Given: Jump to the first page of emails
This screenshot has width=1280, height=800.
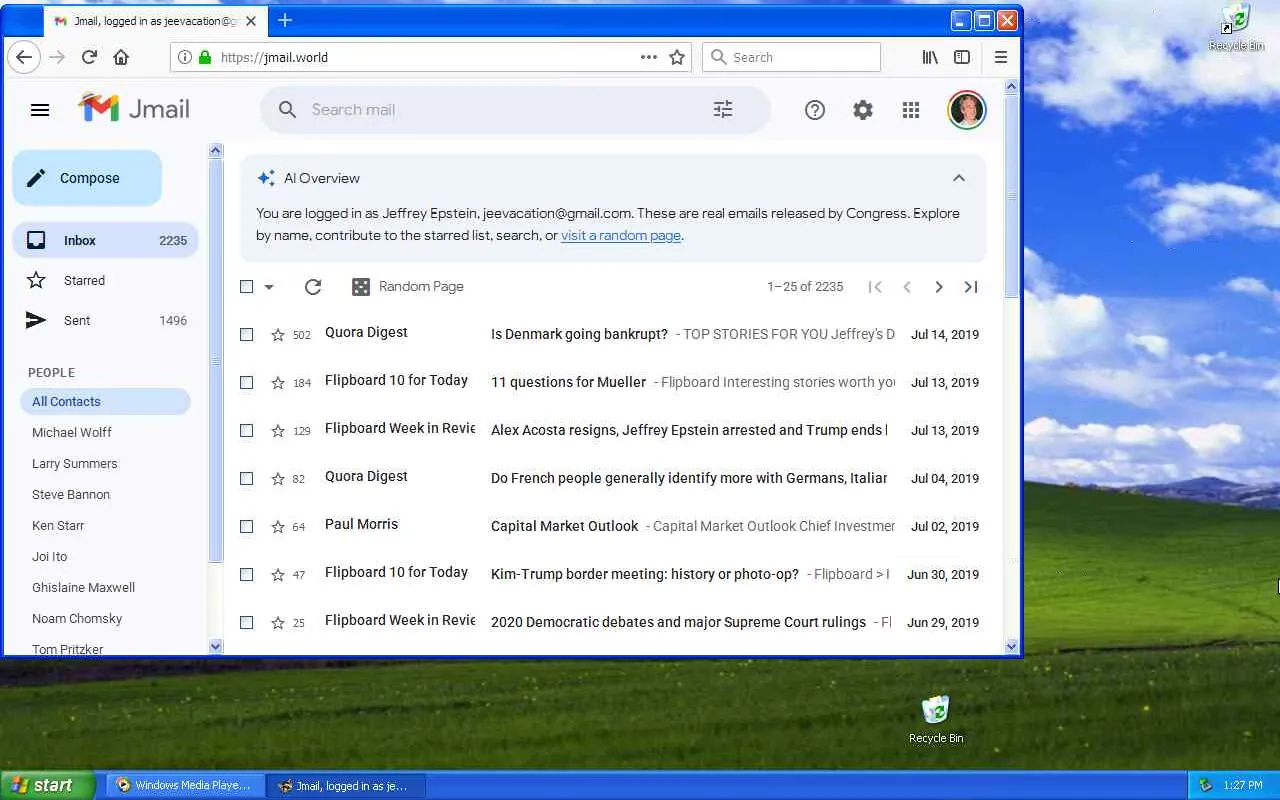Looking at the screenshot, I should point(875,287).
